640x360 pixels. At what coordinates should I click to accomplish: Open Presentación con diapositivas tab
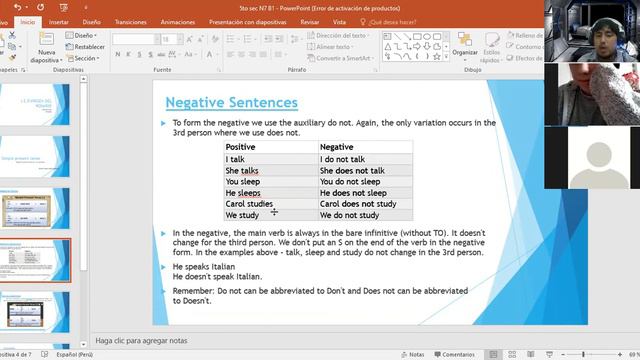pos(247,22)
